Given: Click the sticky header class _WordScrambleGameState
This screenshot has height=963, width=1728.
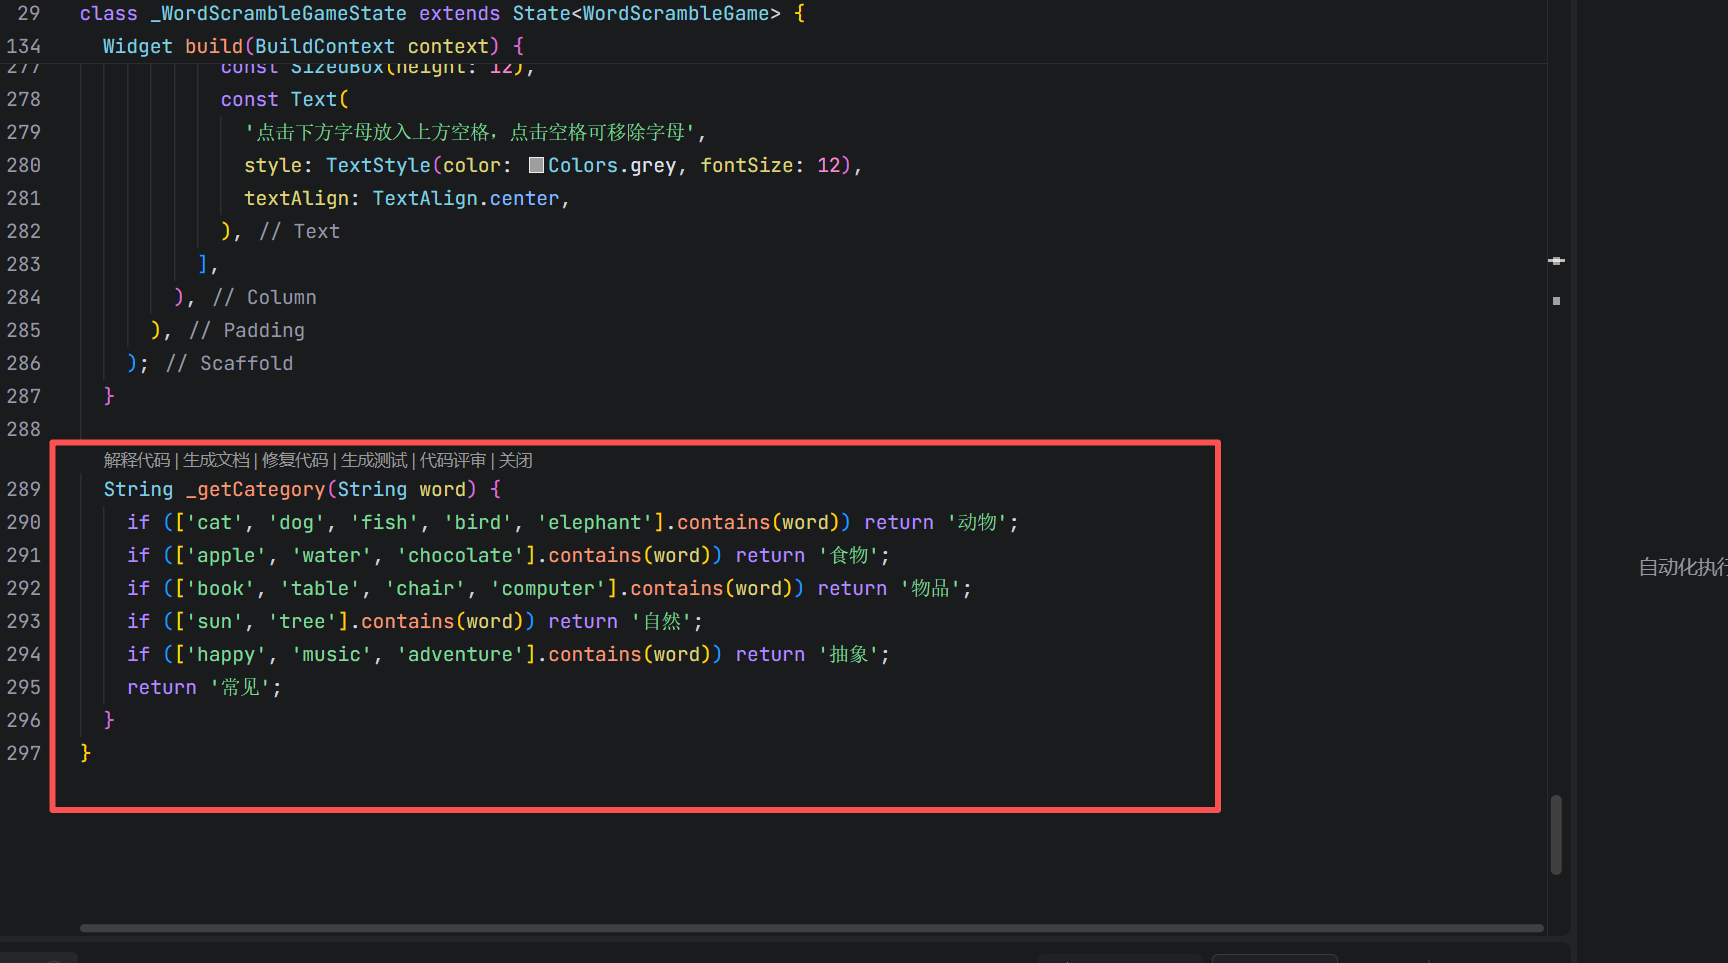Looking at the screenshot, I should [441, 13].
